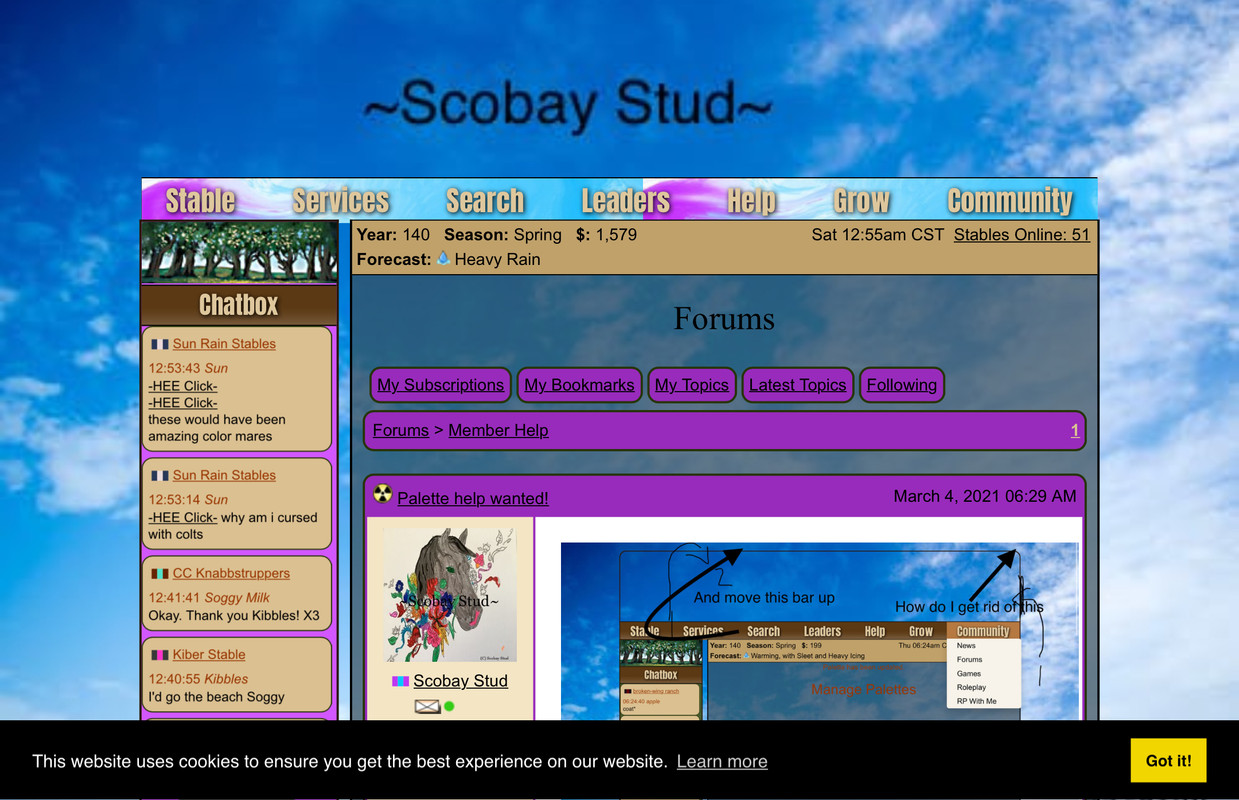Open the Leaders menu
Image resolution: width=1239 pixels, height=800 pixels.
click(625, 201)
